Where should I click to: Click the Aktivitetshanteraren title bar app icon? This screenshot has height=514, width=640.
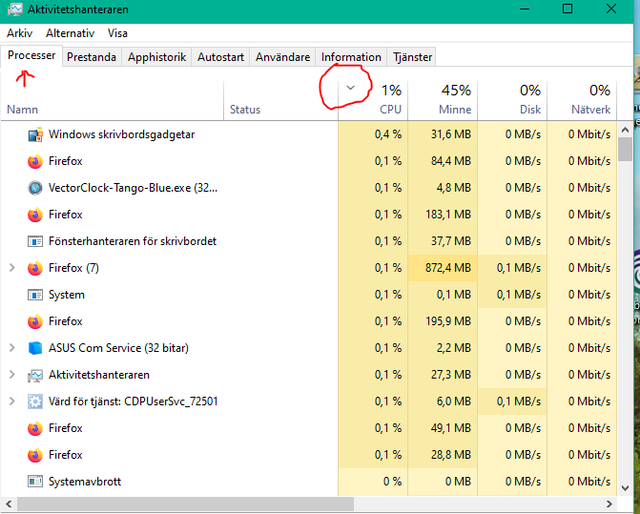pos(15,9)
